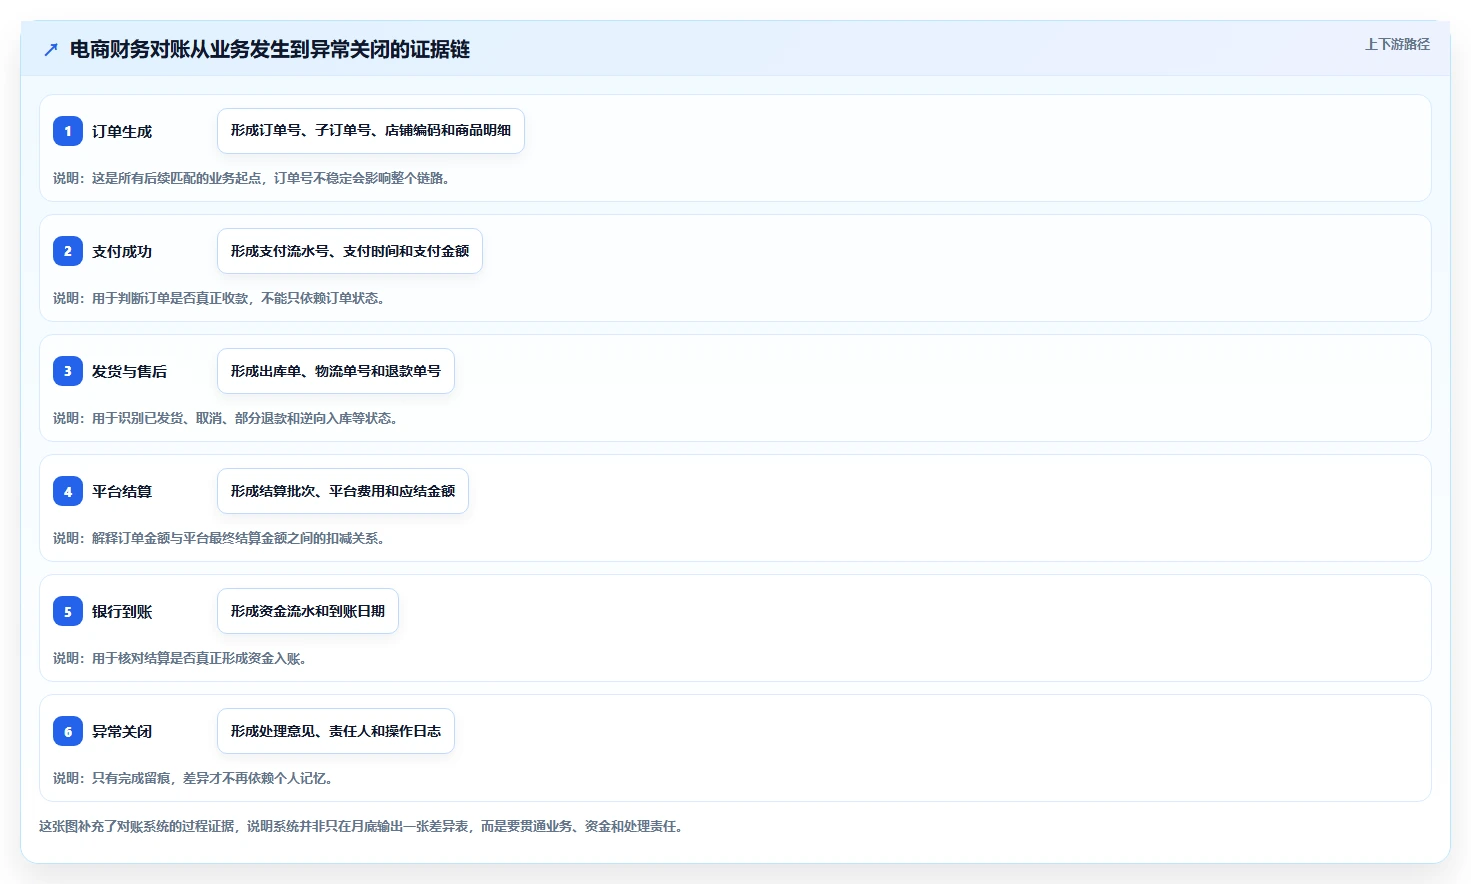Select the 形成支付流水号、支付时间和支付金额 chip
This screenshot has height=884, width=1471.
click(x=350, y=251)
